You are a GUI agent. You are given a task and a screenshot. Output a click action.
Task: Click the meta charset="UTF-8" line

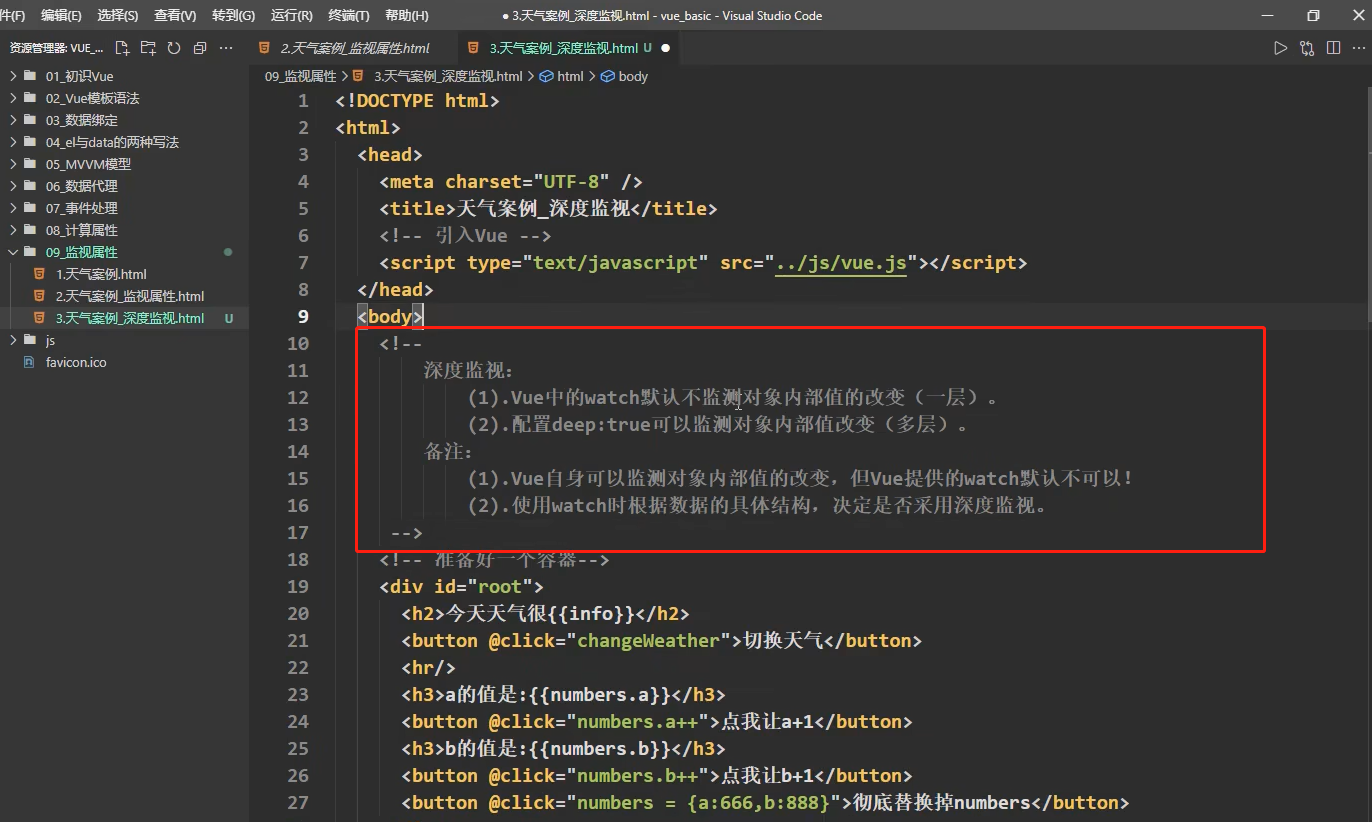[510, 182]
